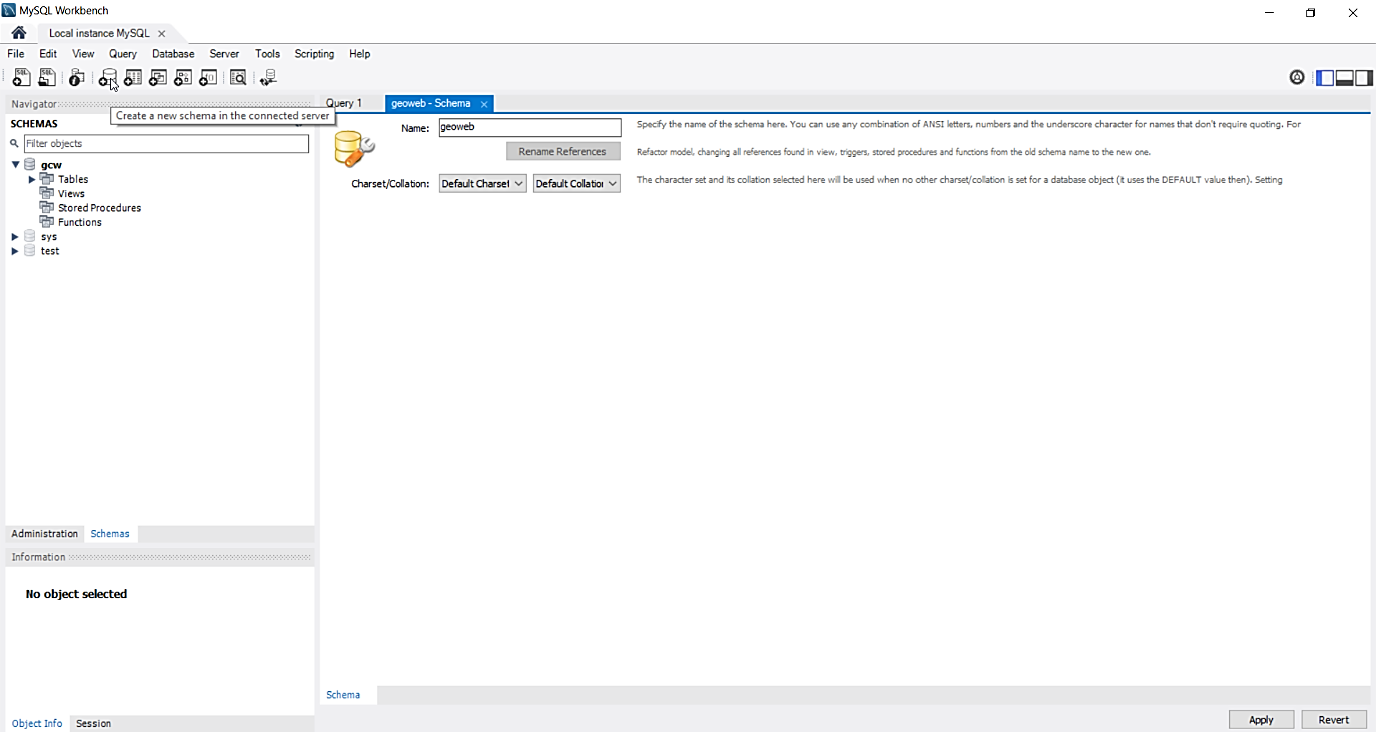The height and width of the screenshot is (732, 1376).
Task: Click the gcw database icon
Action: (x=30, y=165)
